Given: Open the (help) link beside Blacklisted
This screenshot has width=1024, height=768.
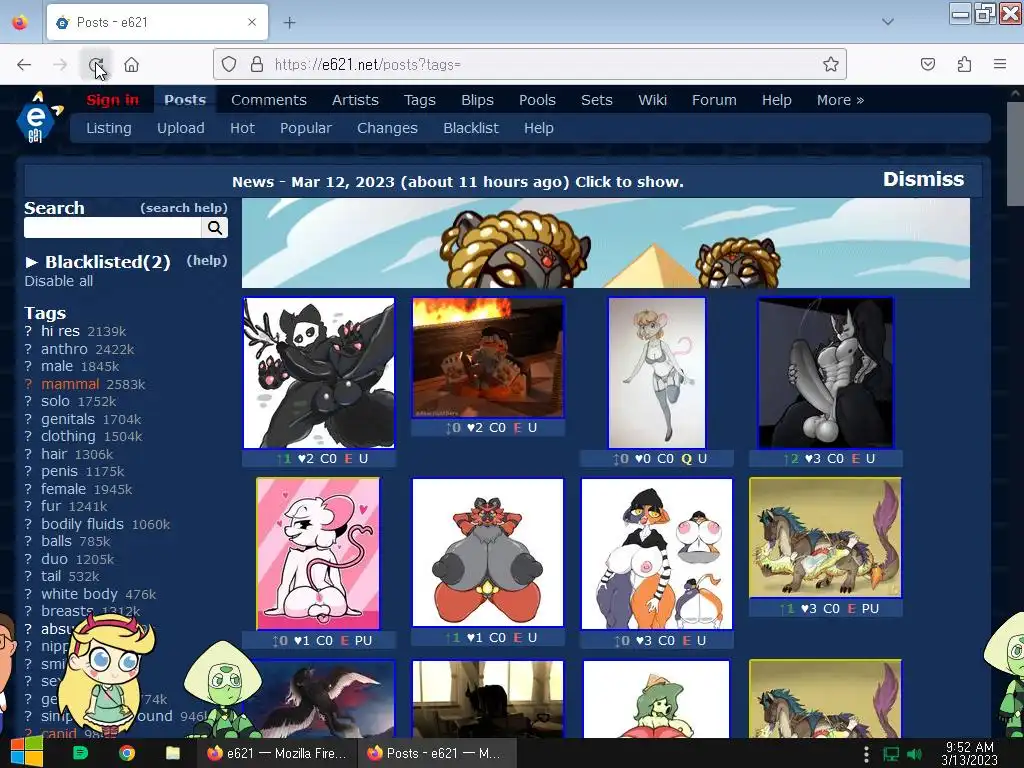Looking at the screenshot, I should [207, 261].
